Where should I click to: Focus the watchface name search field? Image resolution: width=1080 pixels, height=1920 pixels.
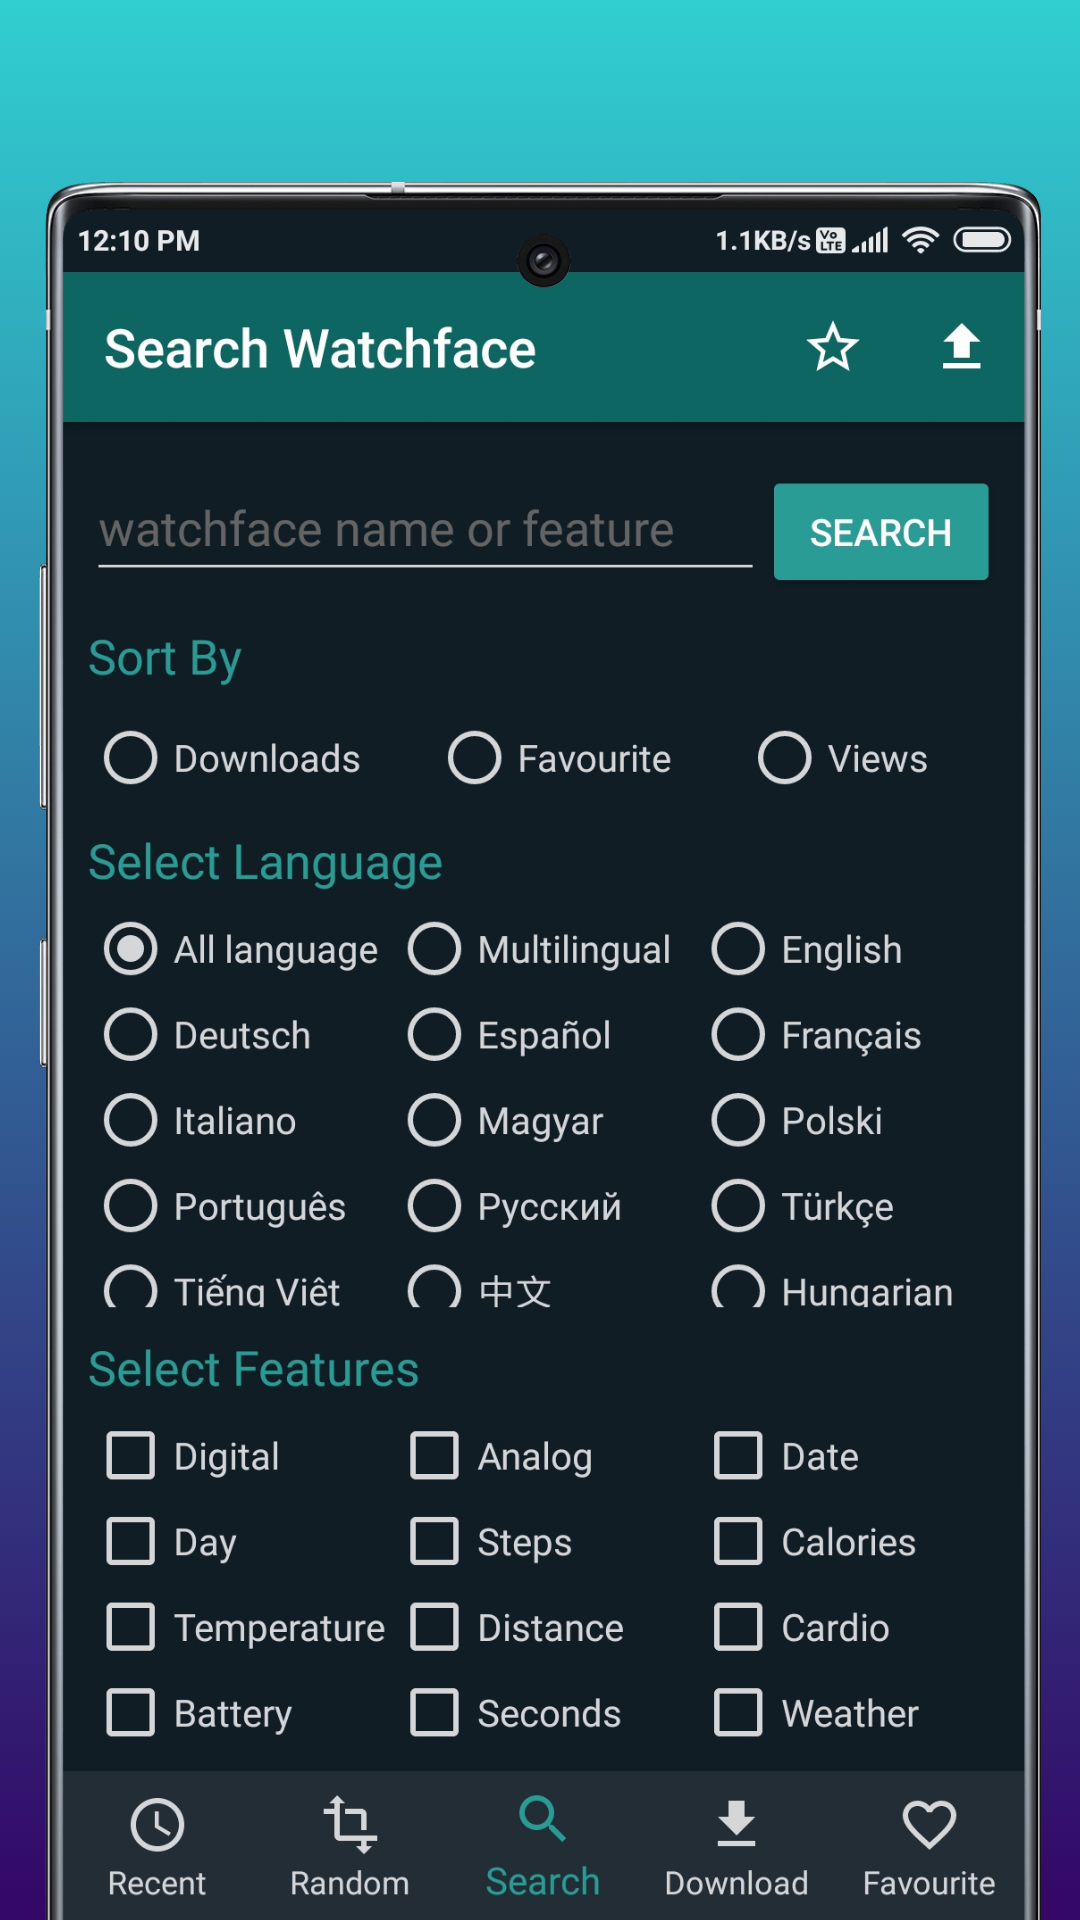(425, 530)
